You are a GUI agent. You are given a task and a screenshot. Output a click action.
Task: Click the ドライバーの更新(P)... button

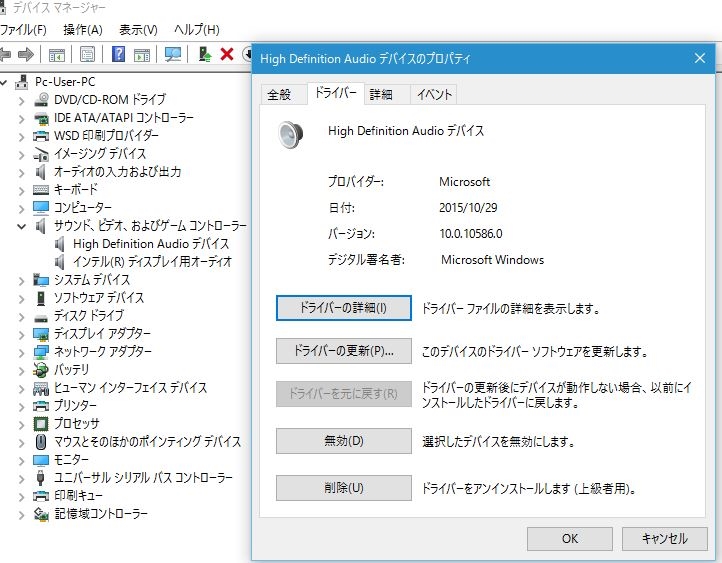click(x=344, y=351)
